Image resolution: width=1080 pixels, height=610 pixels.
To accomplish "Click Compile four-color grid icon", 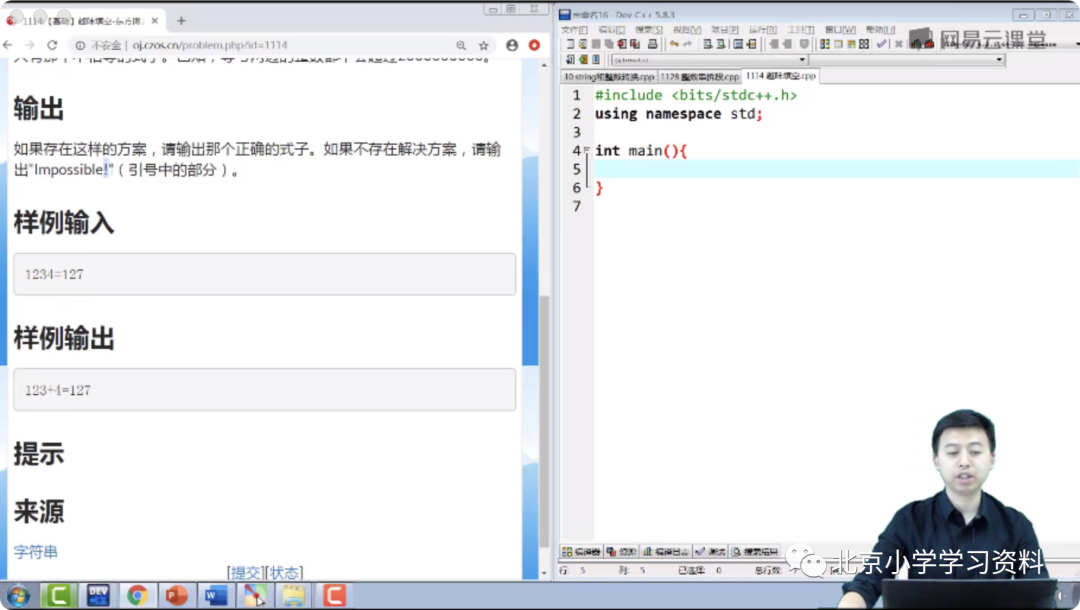I will [x=824, y=44].
